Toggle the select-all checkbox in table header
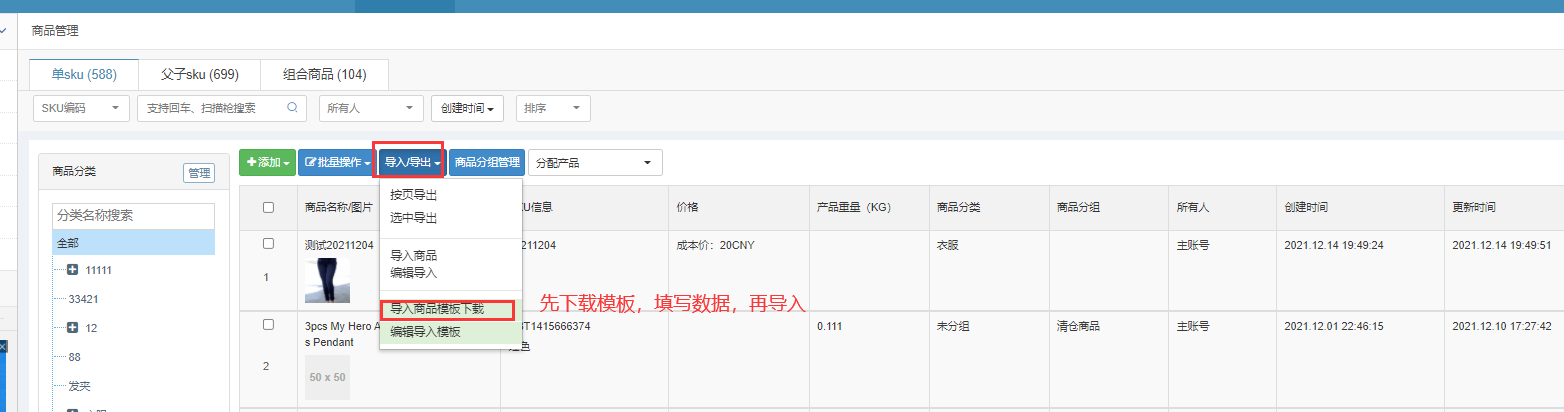 click(267, 208)
